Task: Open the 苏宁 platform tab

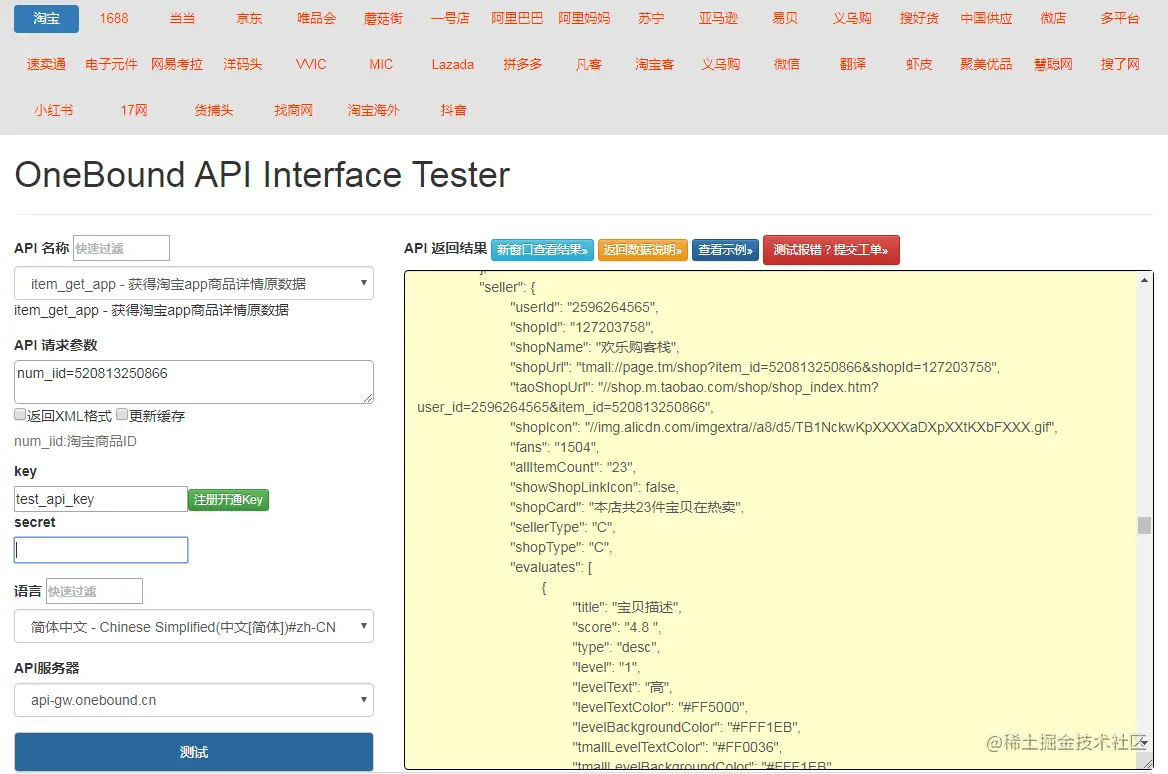Action: pyautogui.click(x=651, y=18)
